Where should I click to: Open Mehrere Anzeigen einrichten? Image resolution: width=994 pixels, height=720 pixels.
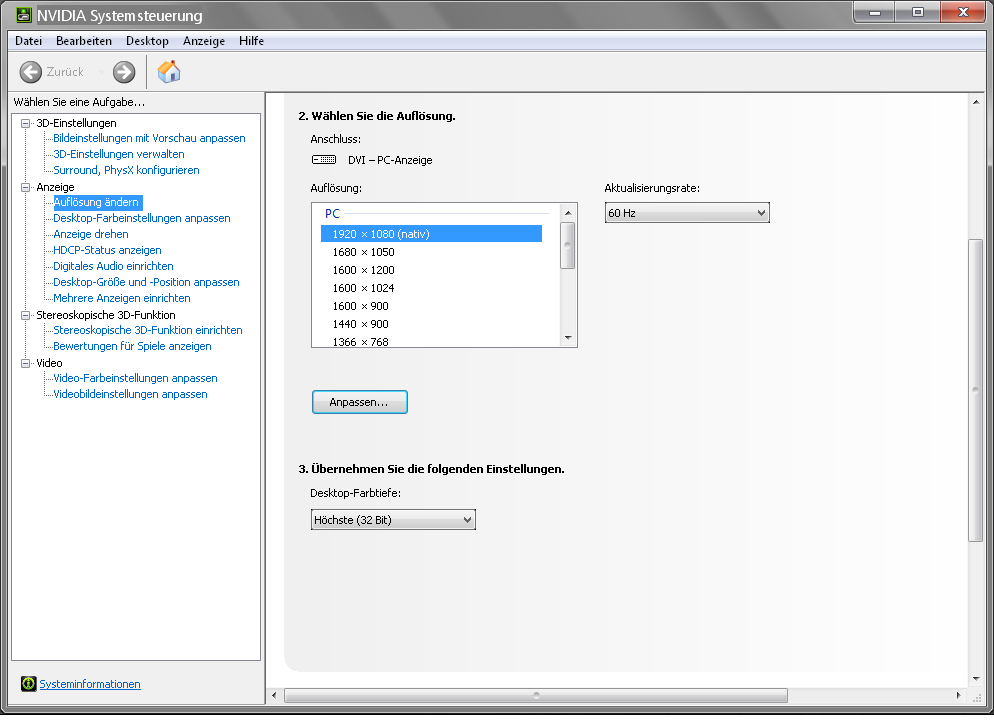[122, 298]
